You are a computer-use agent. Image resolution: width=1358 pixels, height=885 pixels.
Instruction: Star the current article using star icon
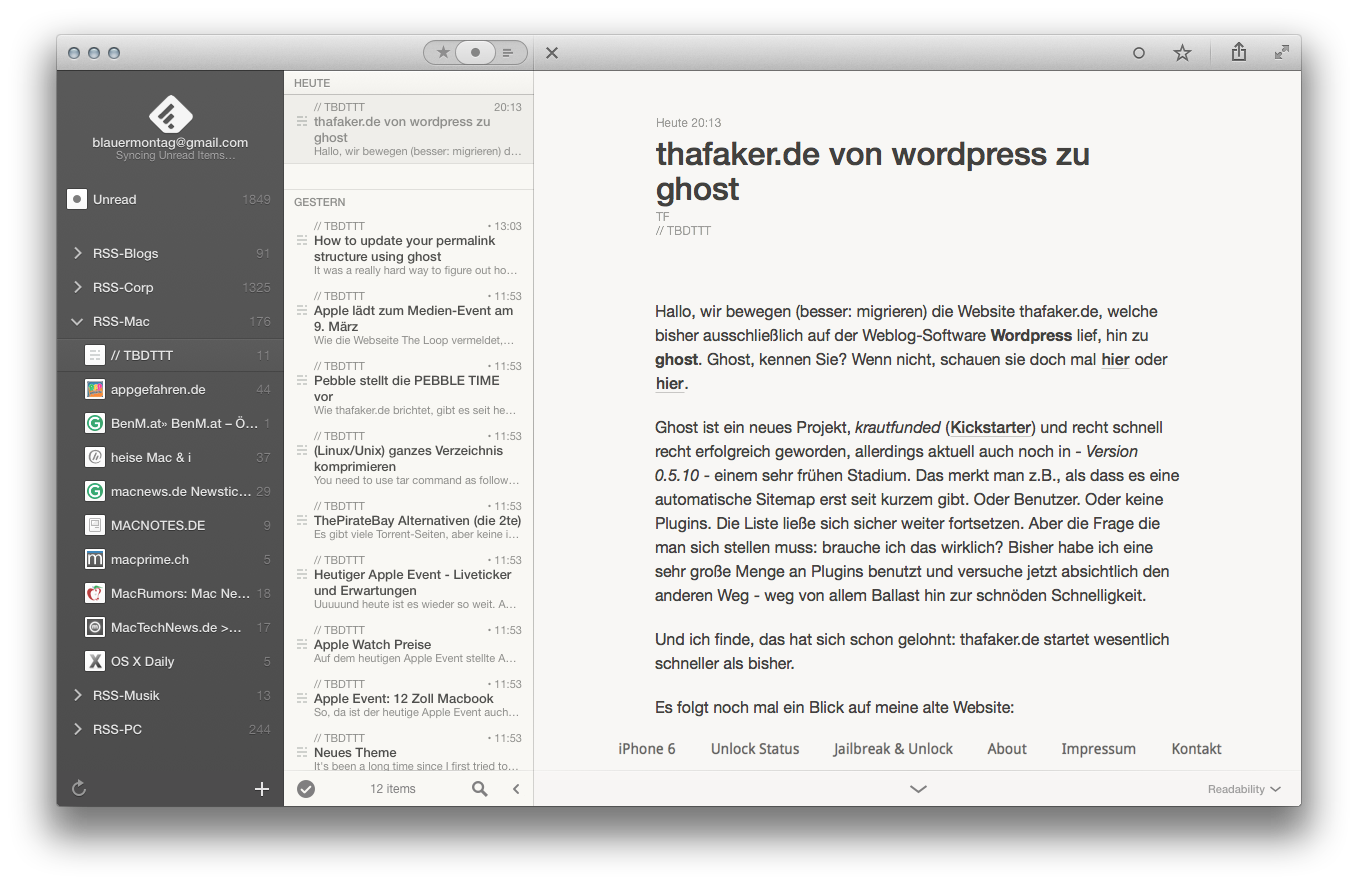click(1182, 52)
